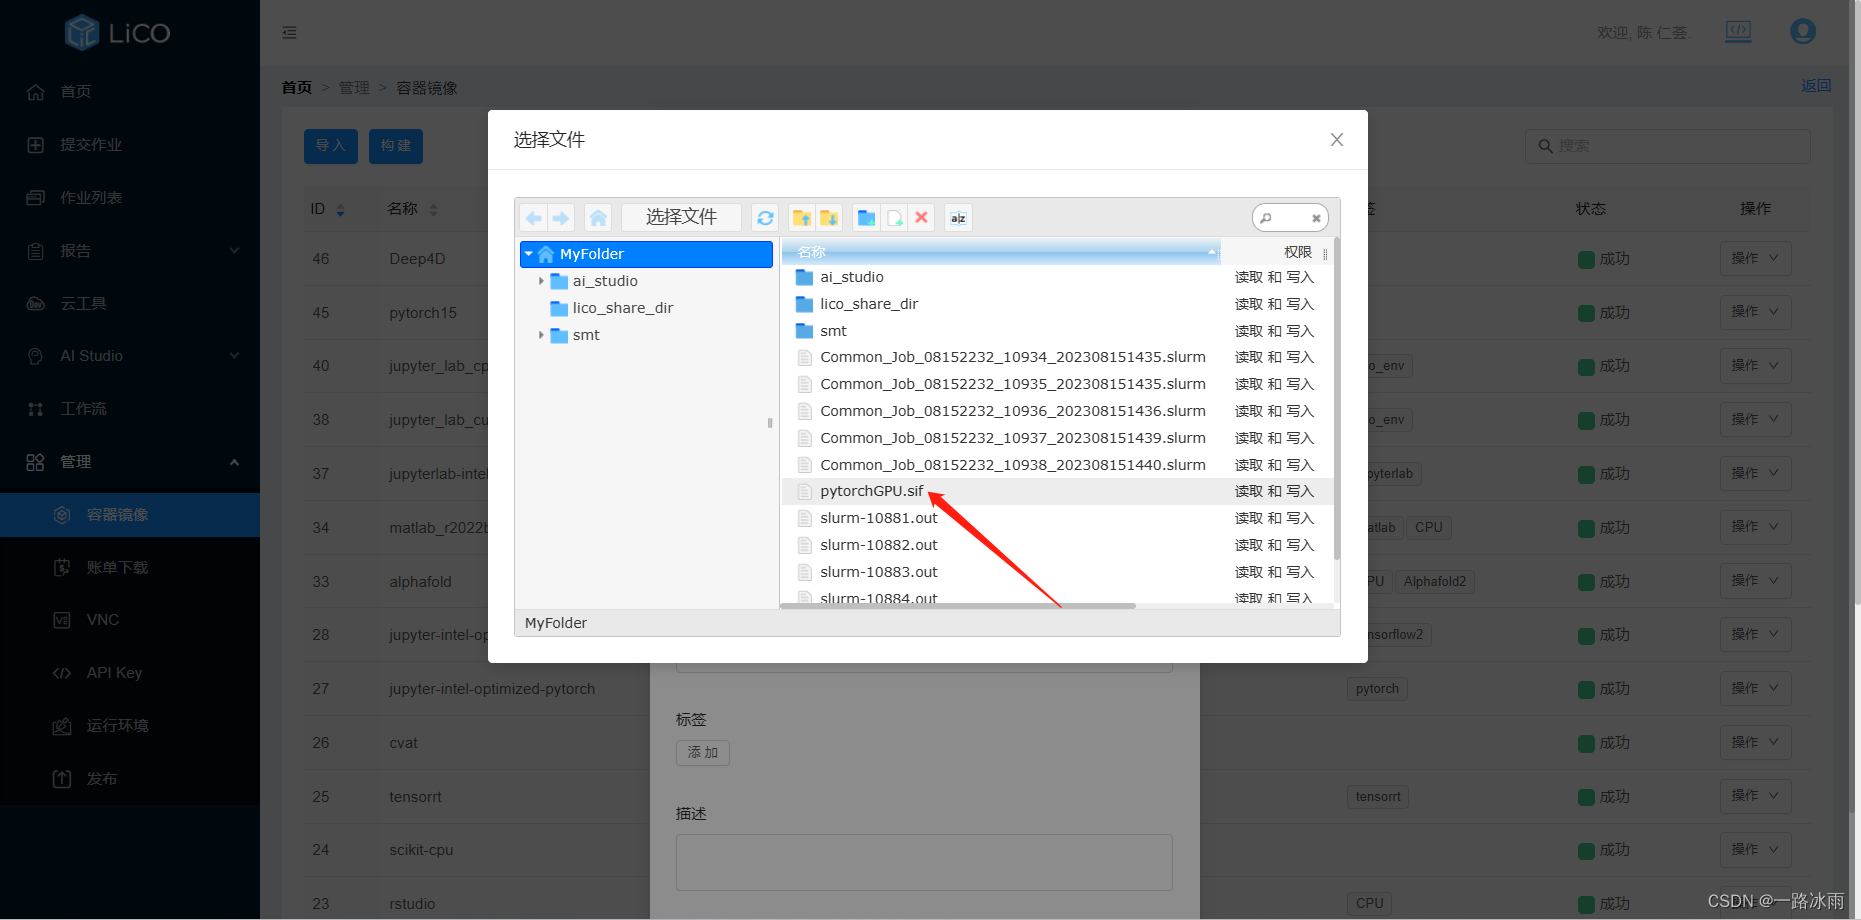The height and width of the screenshot is (920, 1861).
Task: Create a new folder
Action: click(866, 217)
